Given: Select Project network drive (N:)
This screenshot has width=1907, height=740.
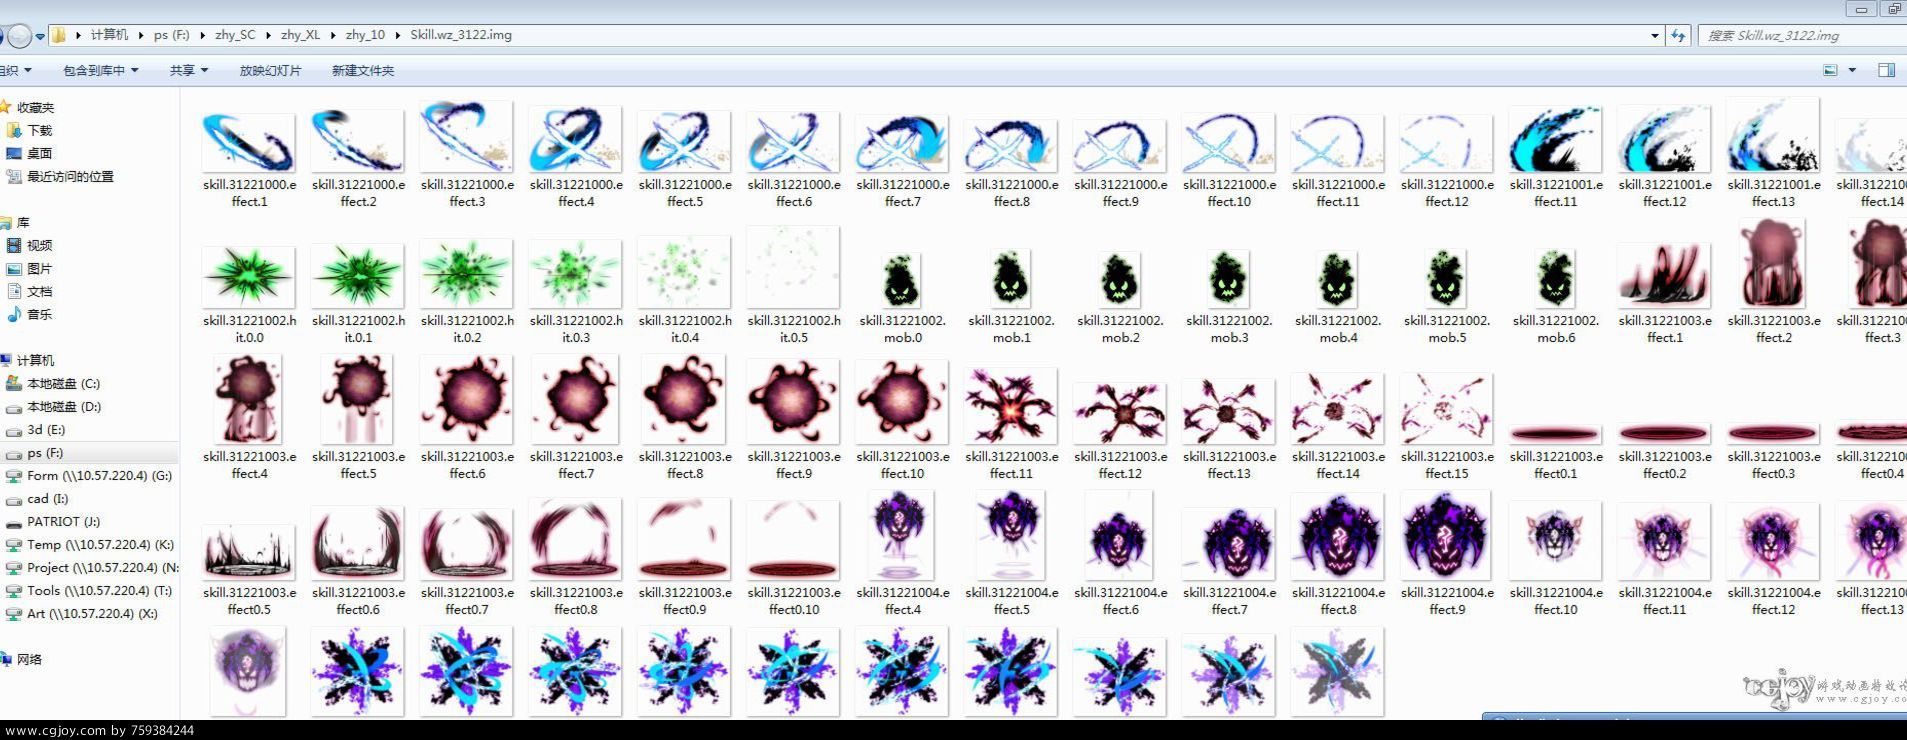Looking at the screenshot, I should (103, 567).
